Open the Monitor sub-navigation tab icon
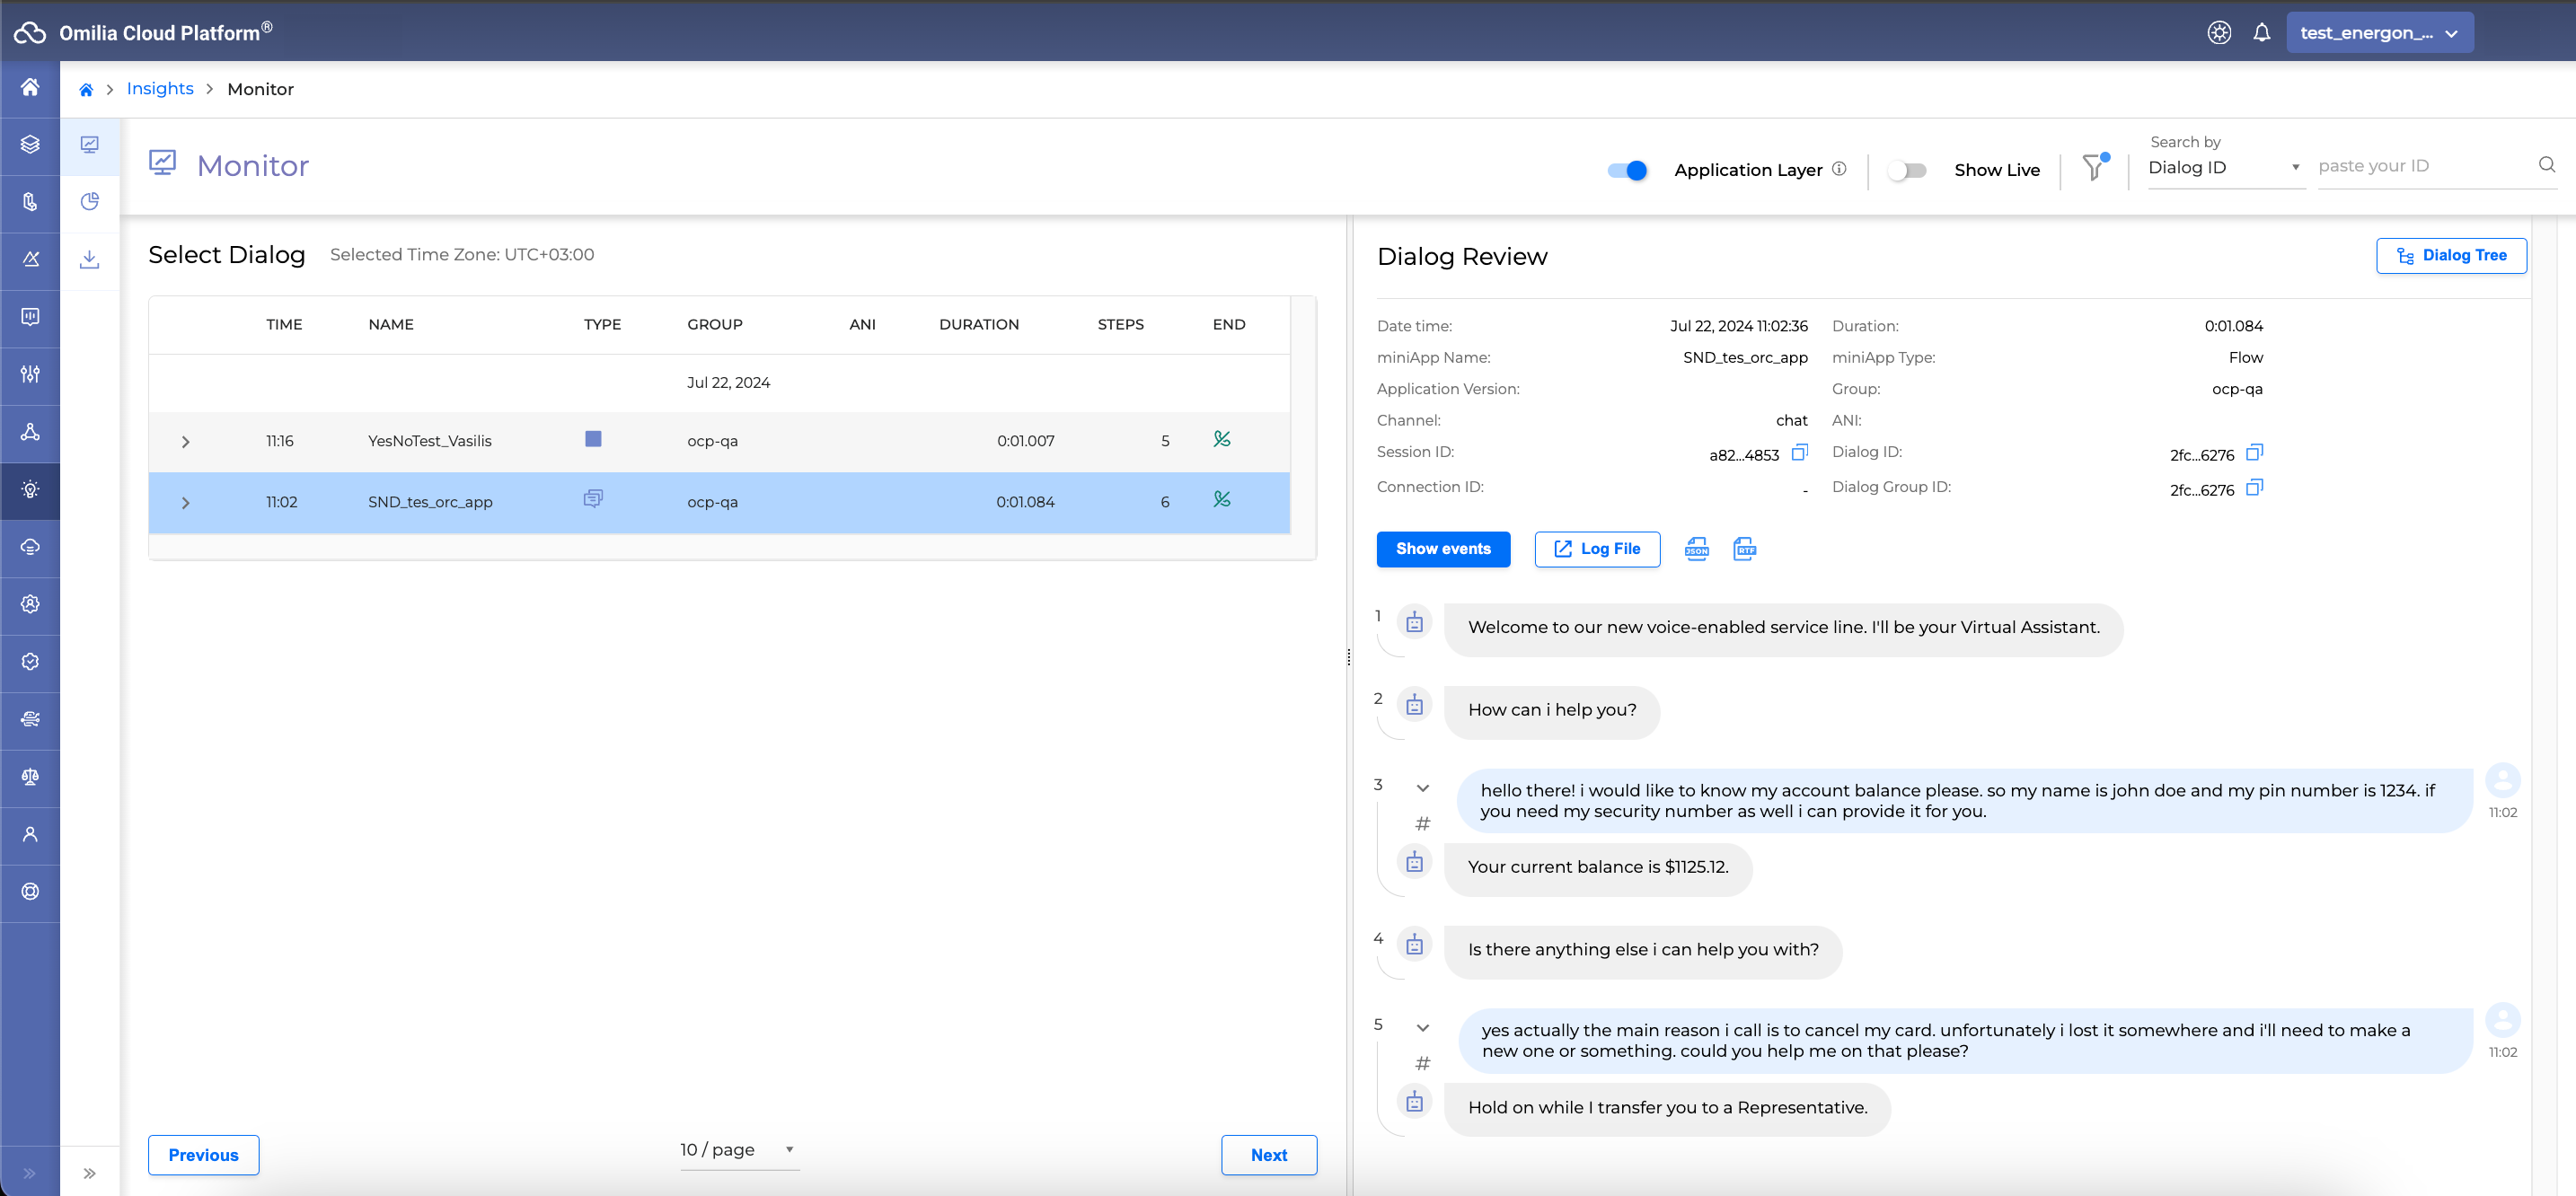The width and height of the screenshot is (2576, 1196). coord(90,145)
